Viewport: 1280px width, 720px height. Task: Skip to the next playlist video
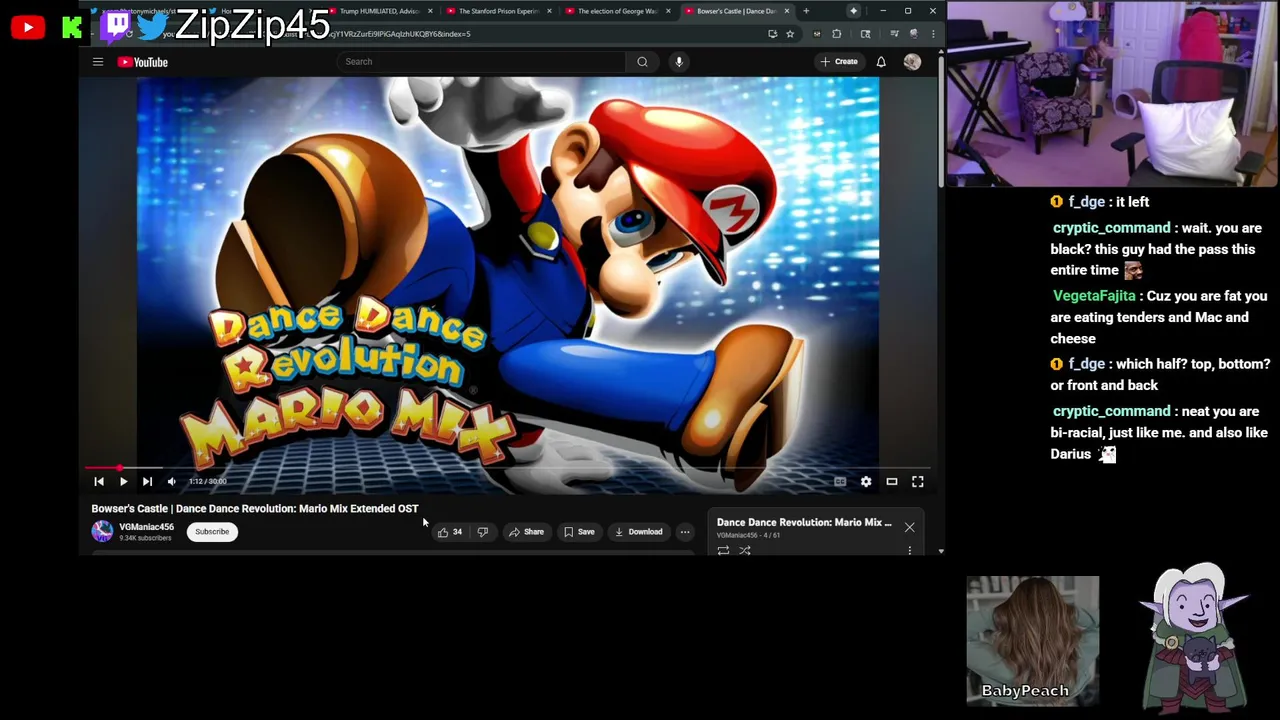(x=147, y=482)
